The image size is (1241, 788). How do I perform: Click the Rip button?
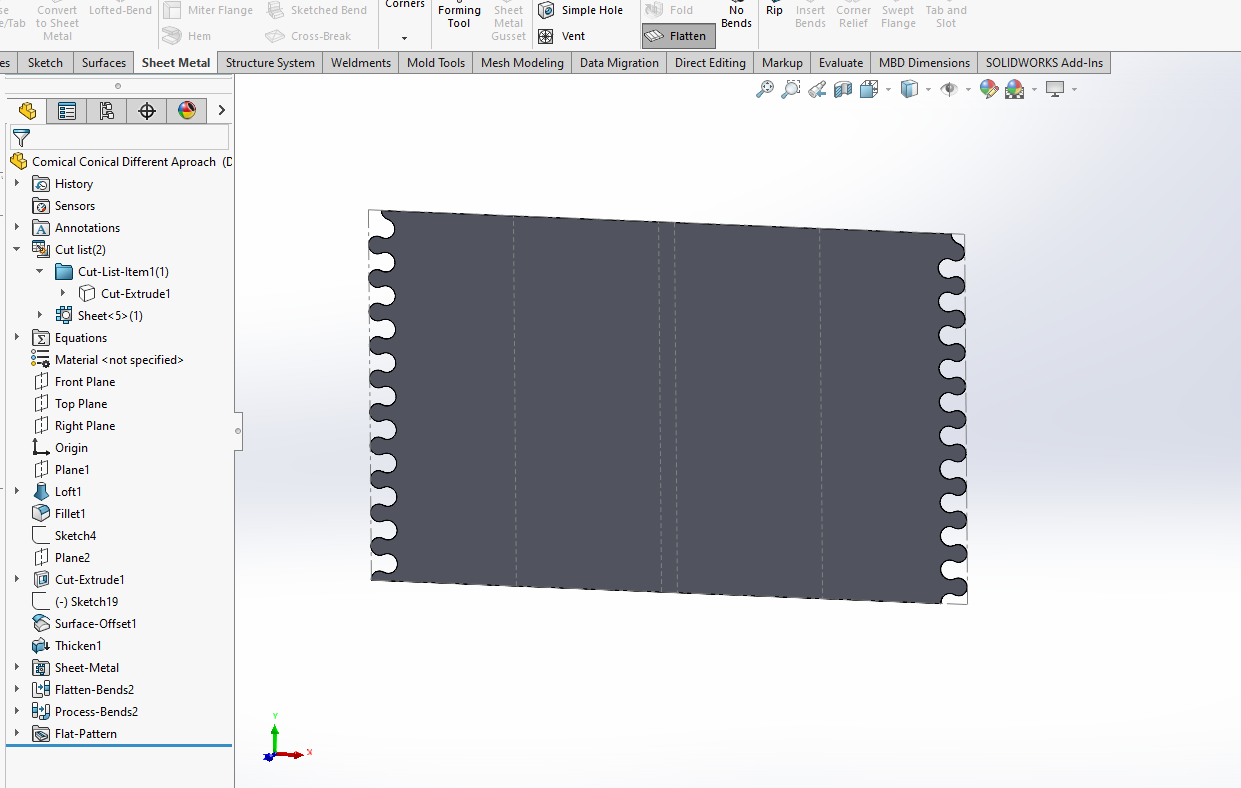[774, 10]
